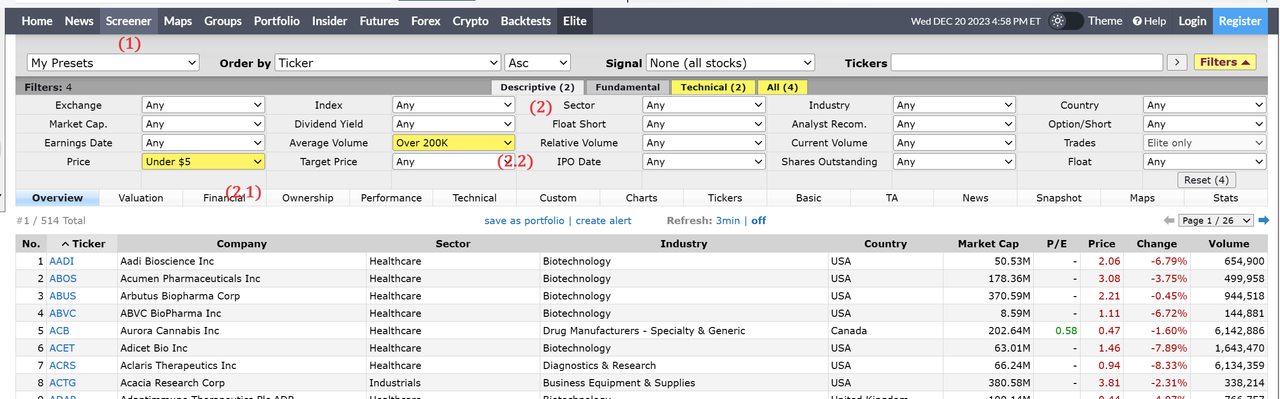The width and height of the screenshot is (1280, 399).
Task: Click Aurora Cannabis Inc company cell
Action: [x=241, y=330]
